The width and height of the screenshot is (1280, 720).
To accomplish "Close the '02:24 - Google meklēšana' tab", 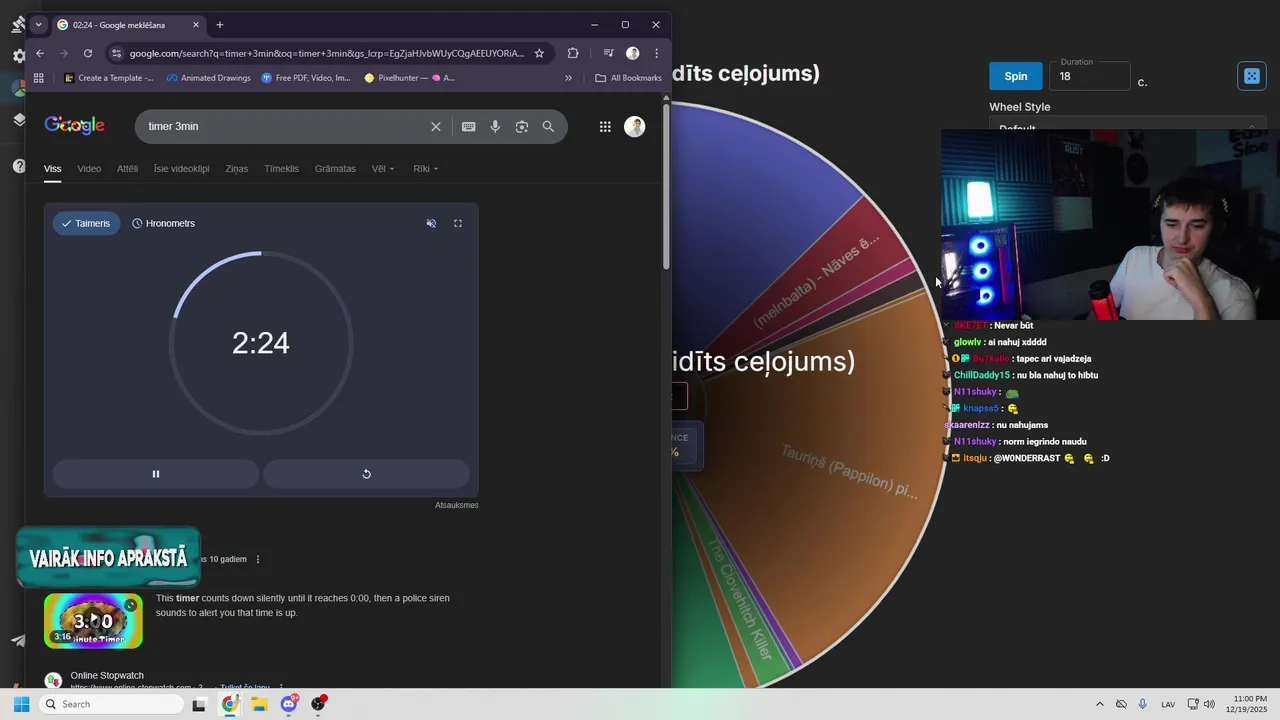I will [x=196, y=25].
